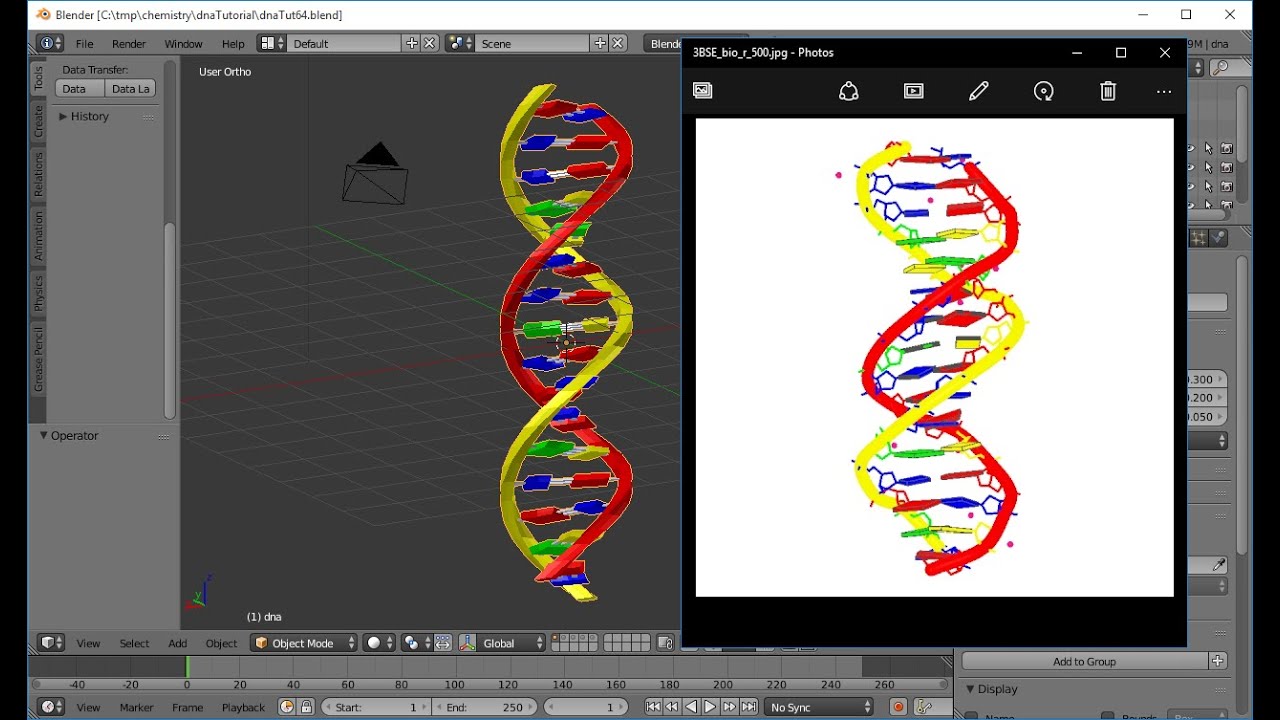Switch to the Physics tab
Viewport: 1280px width, 720px height.
pyautogui.click(x=39, y=294)
